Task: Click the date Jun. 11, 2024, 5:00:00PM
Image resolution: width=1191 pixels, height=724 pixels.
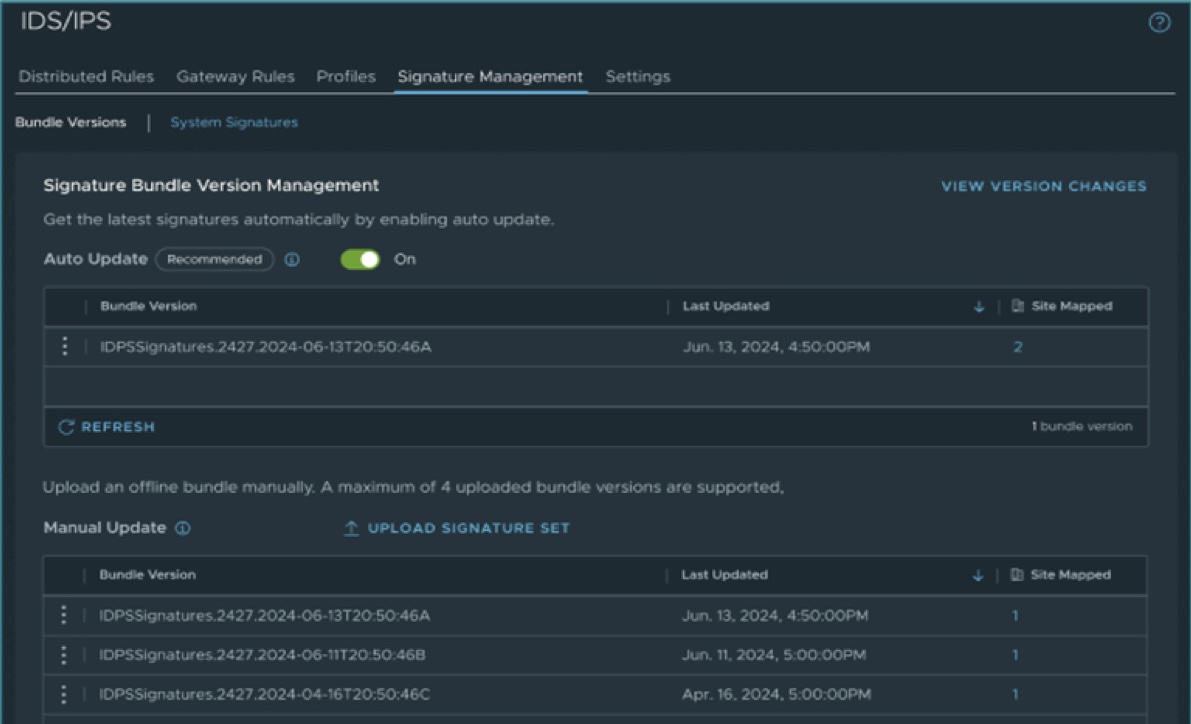Action: tap(774, 655)
